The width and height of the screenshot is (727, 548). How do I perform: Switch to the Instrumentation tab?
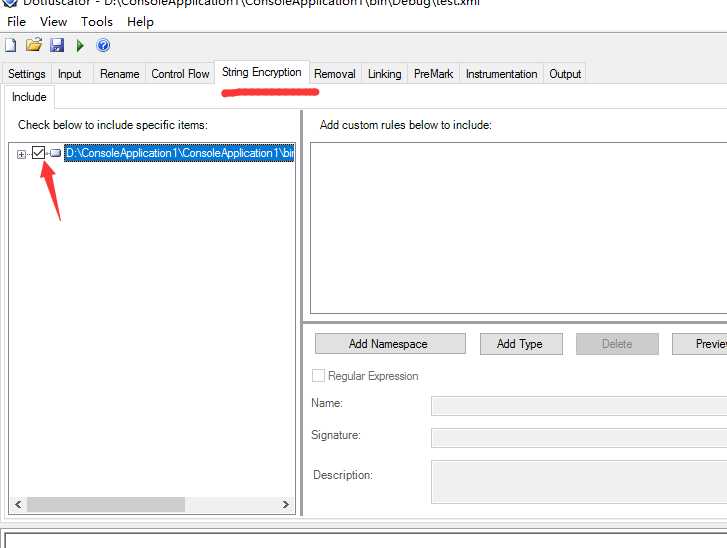501,74
